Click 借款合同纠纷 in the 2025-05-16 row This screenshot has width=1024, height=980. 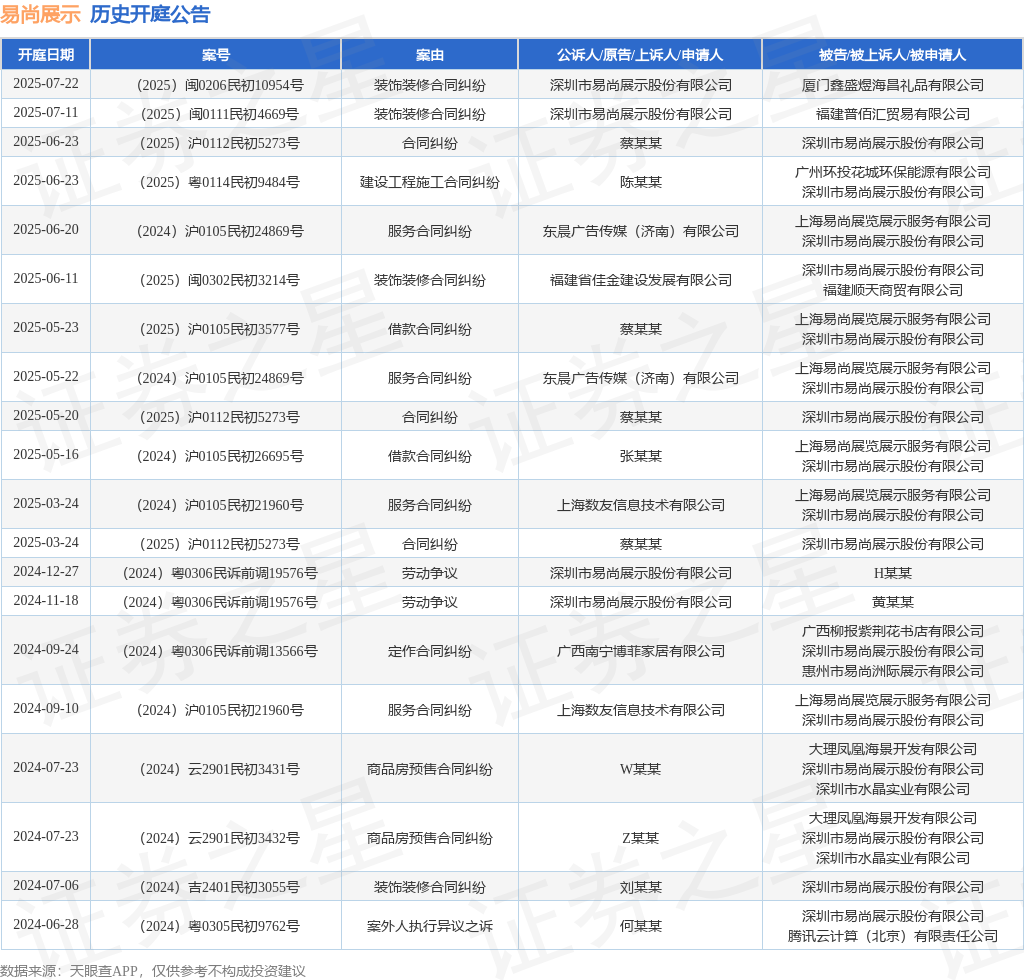[430, 456]
